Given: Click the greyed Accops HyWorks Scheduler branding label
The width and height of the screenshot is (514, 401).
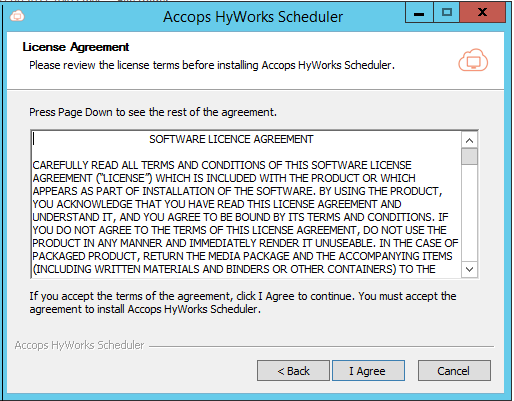Looking at the screenshot, I should (79, 345).
